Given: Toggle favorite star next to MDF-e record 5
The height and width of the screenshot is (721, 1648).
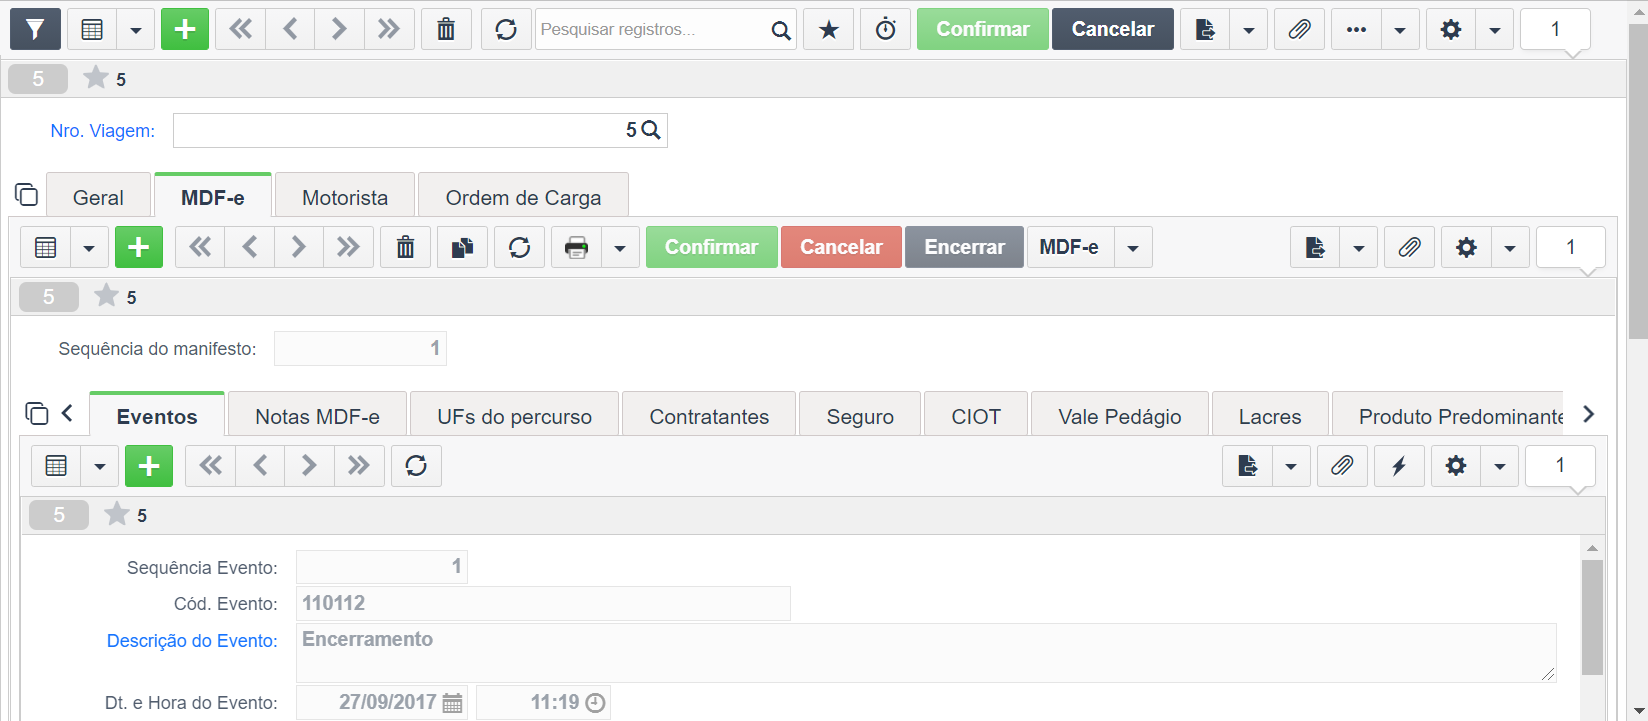Looking at the screenshot, I should tap(106, 295).
